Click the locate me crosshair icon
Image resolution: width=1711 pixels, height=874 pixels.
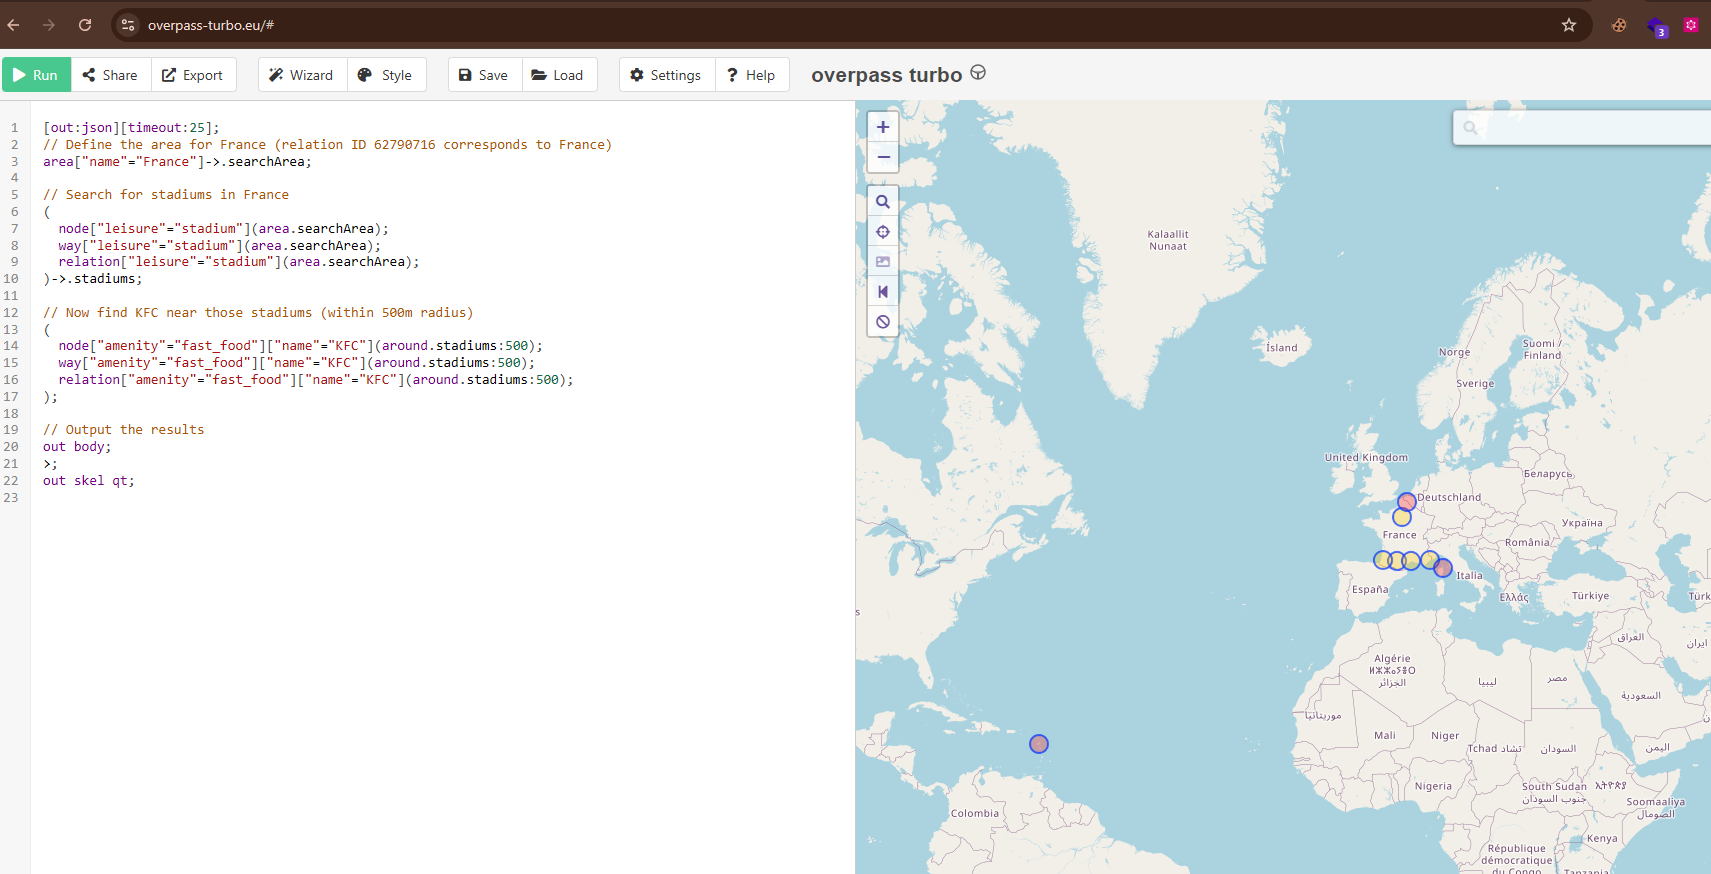click(x=883, y=232)
